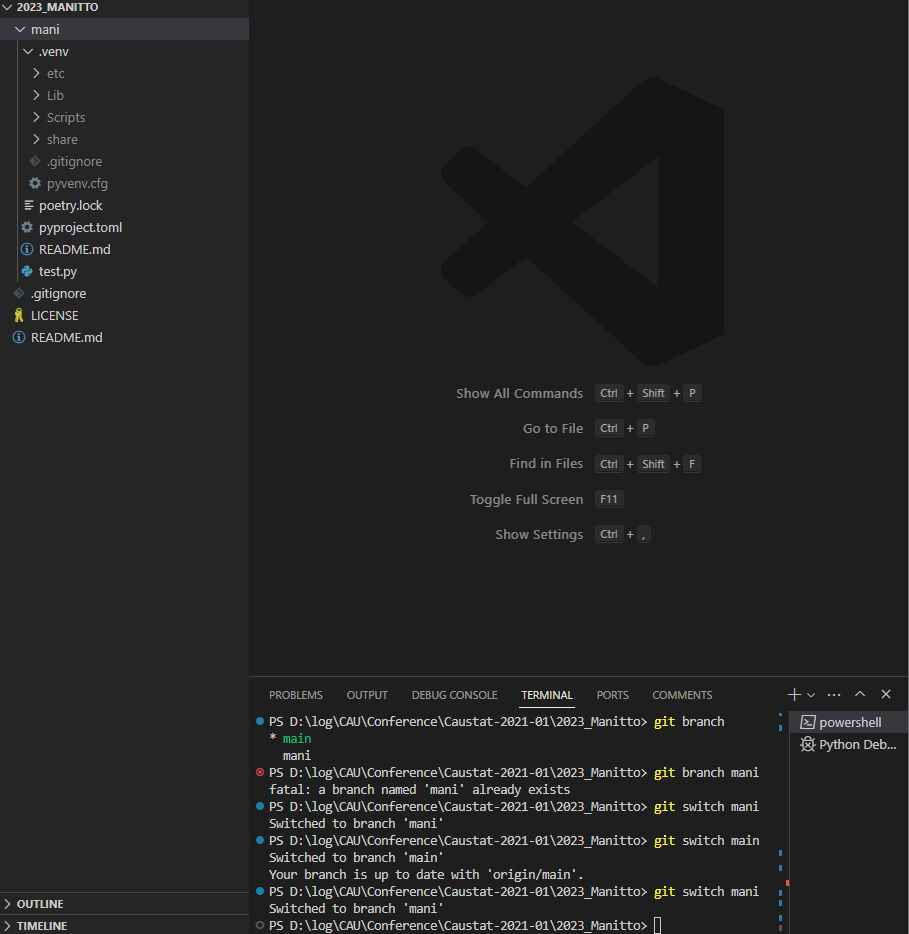Open the LICENSE file
909x934 pixels.
pyautogui.click(x=55, y=315)
